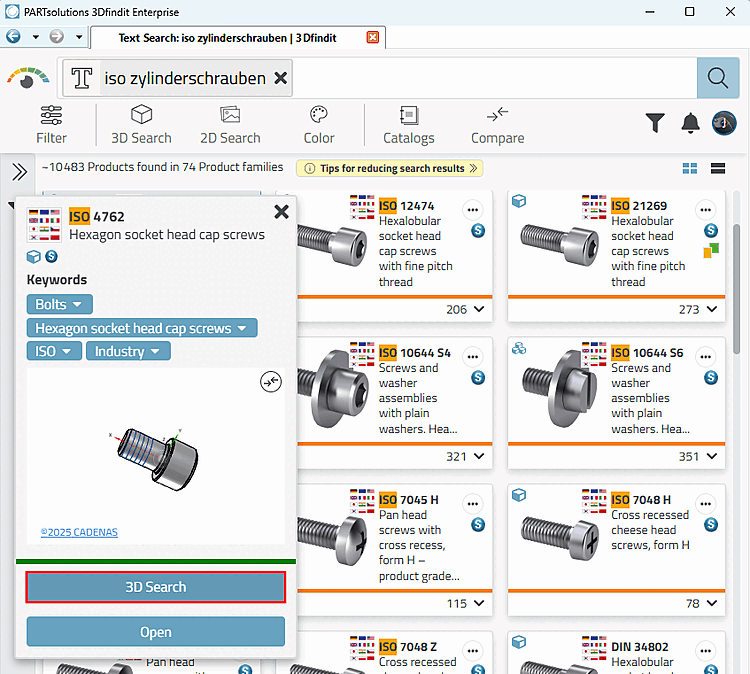
Task: Switch to list view
Action: tap(718, 168)
